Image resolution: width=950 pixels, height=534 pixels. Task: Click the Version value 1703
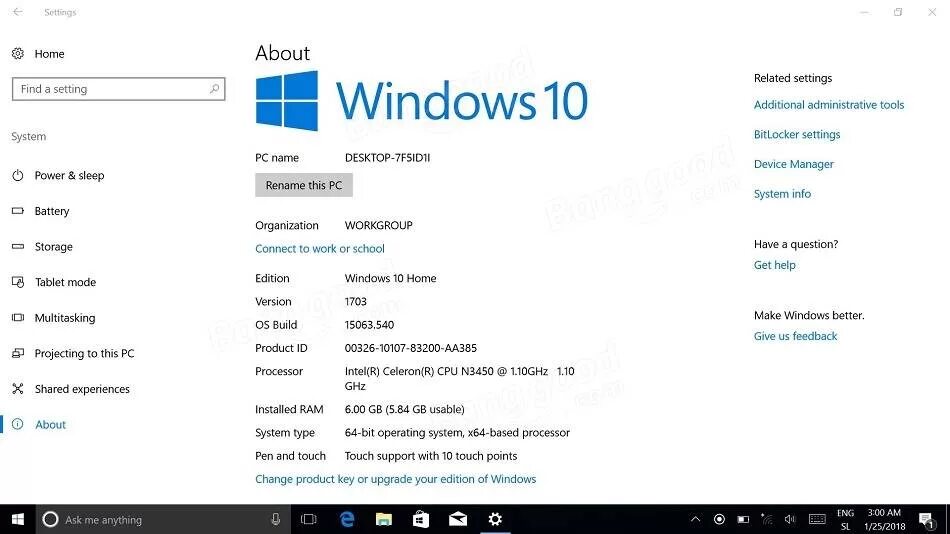tap(355, 302)
